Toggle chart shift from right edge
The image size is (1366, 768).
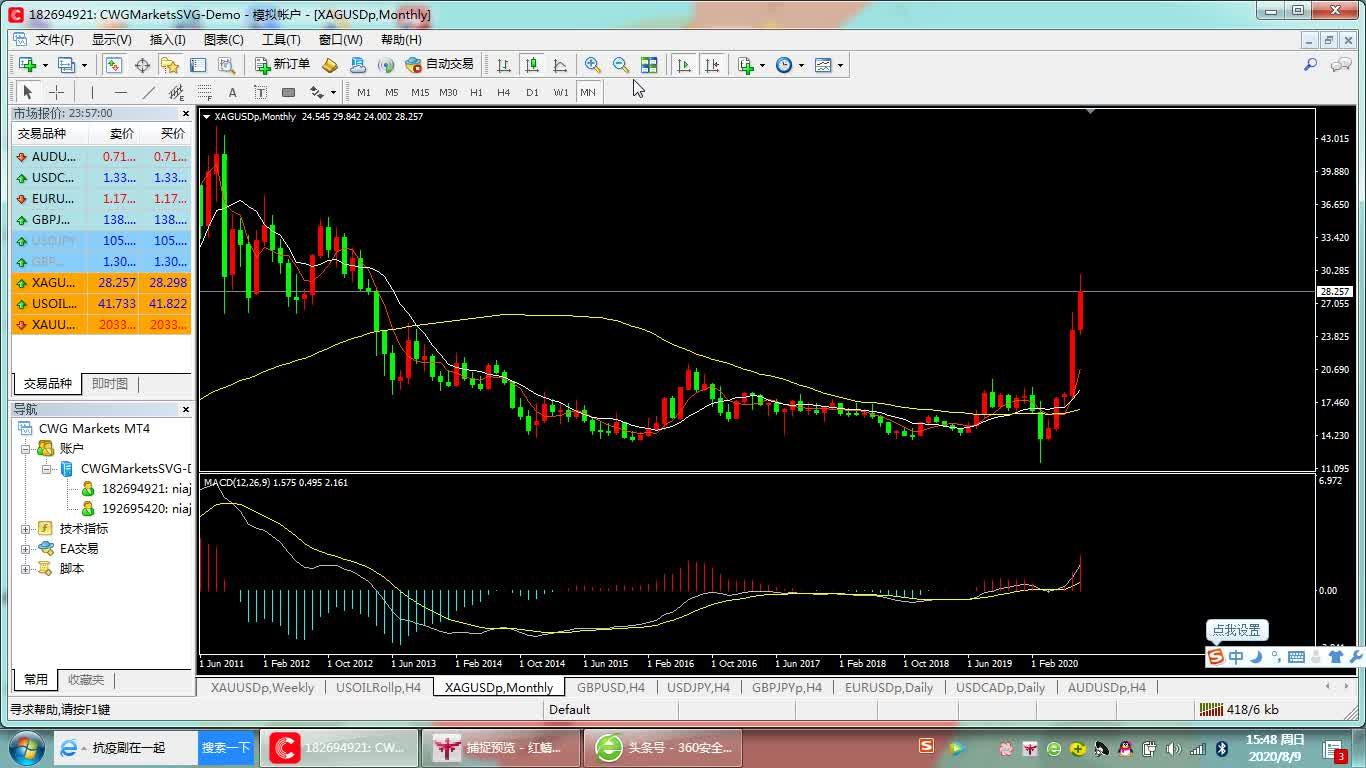(x=712, y=65)
